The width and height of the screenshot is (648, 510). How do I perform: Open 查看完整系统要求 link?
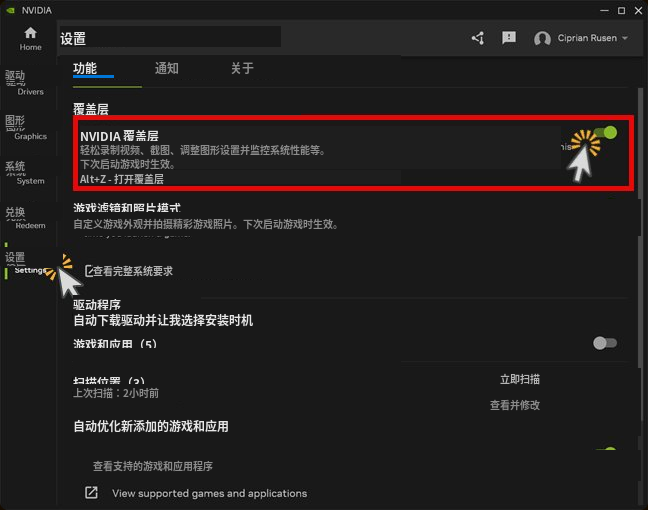[133, 271]
